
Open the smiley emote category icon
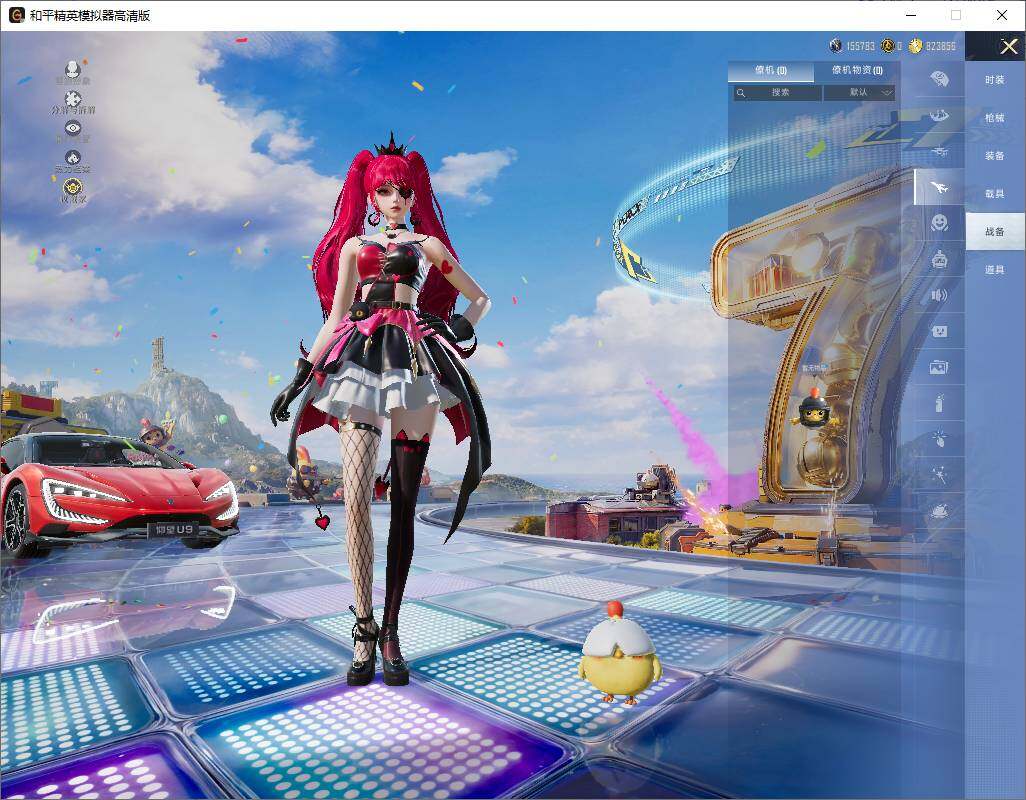pos(940,223)
